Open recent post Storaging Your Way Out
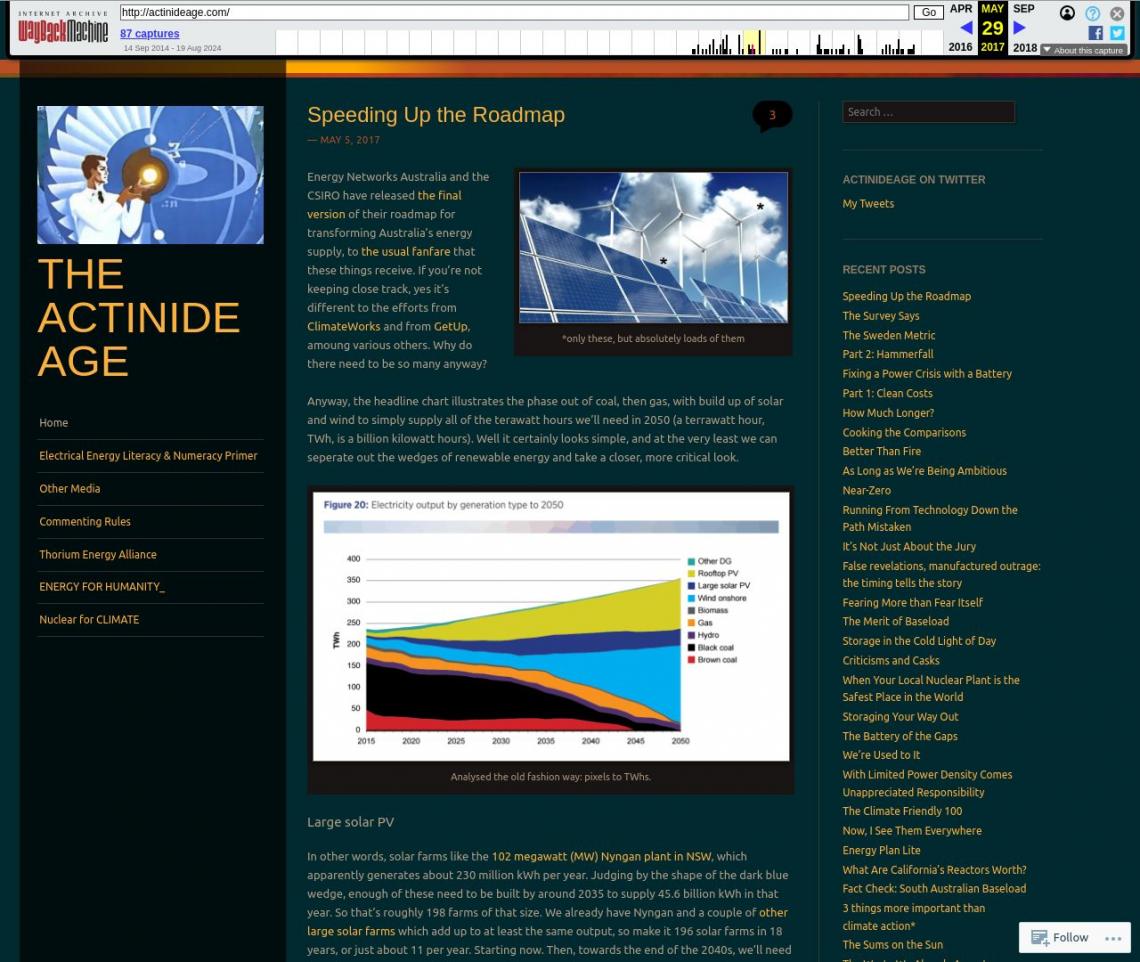The height and width of the screenshot is (962, 1140). click(x=900, y=717)
